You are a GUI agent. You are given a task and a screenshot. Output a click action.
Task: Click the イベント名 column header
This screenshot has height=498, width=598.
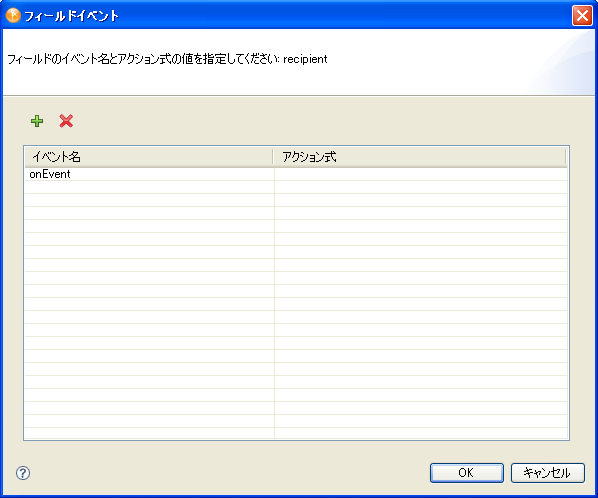[149, 157]
